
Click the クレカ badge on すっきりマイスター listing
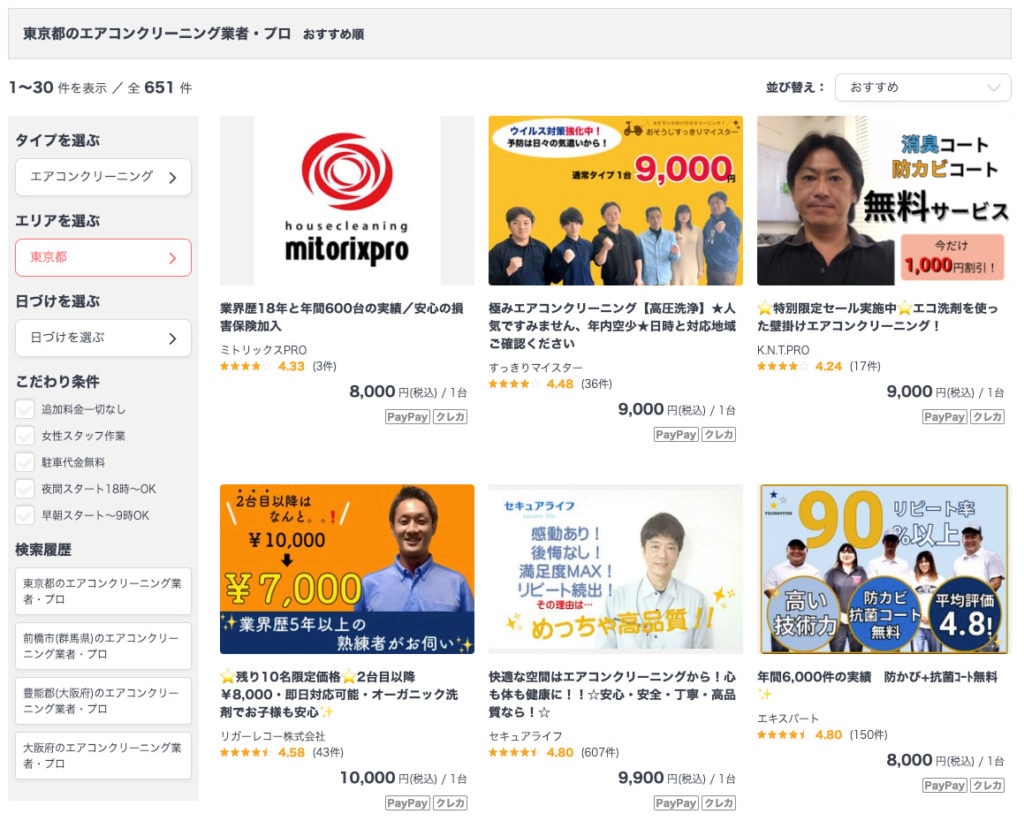(718, 434)
